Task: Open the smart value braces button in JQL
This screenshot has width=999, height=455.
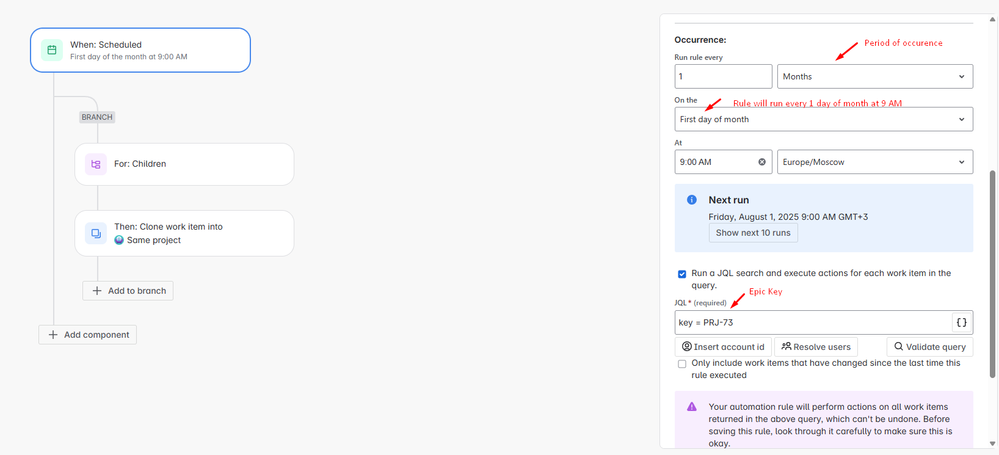Action: coord(962,322)
